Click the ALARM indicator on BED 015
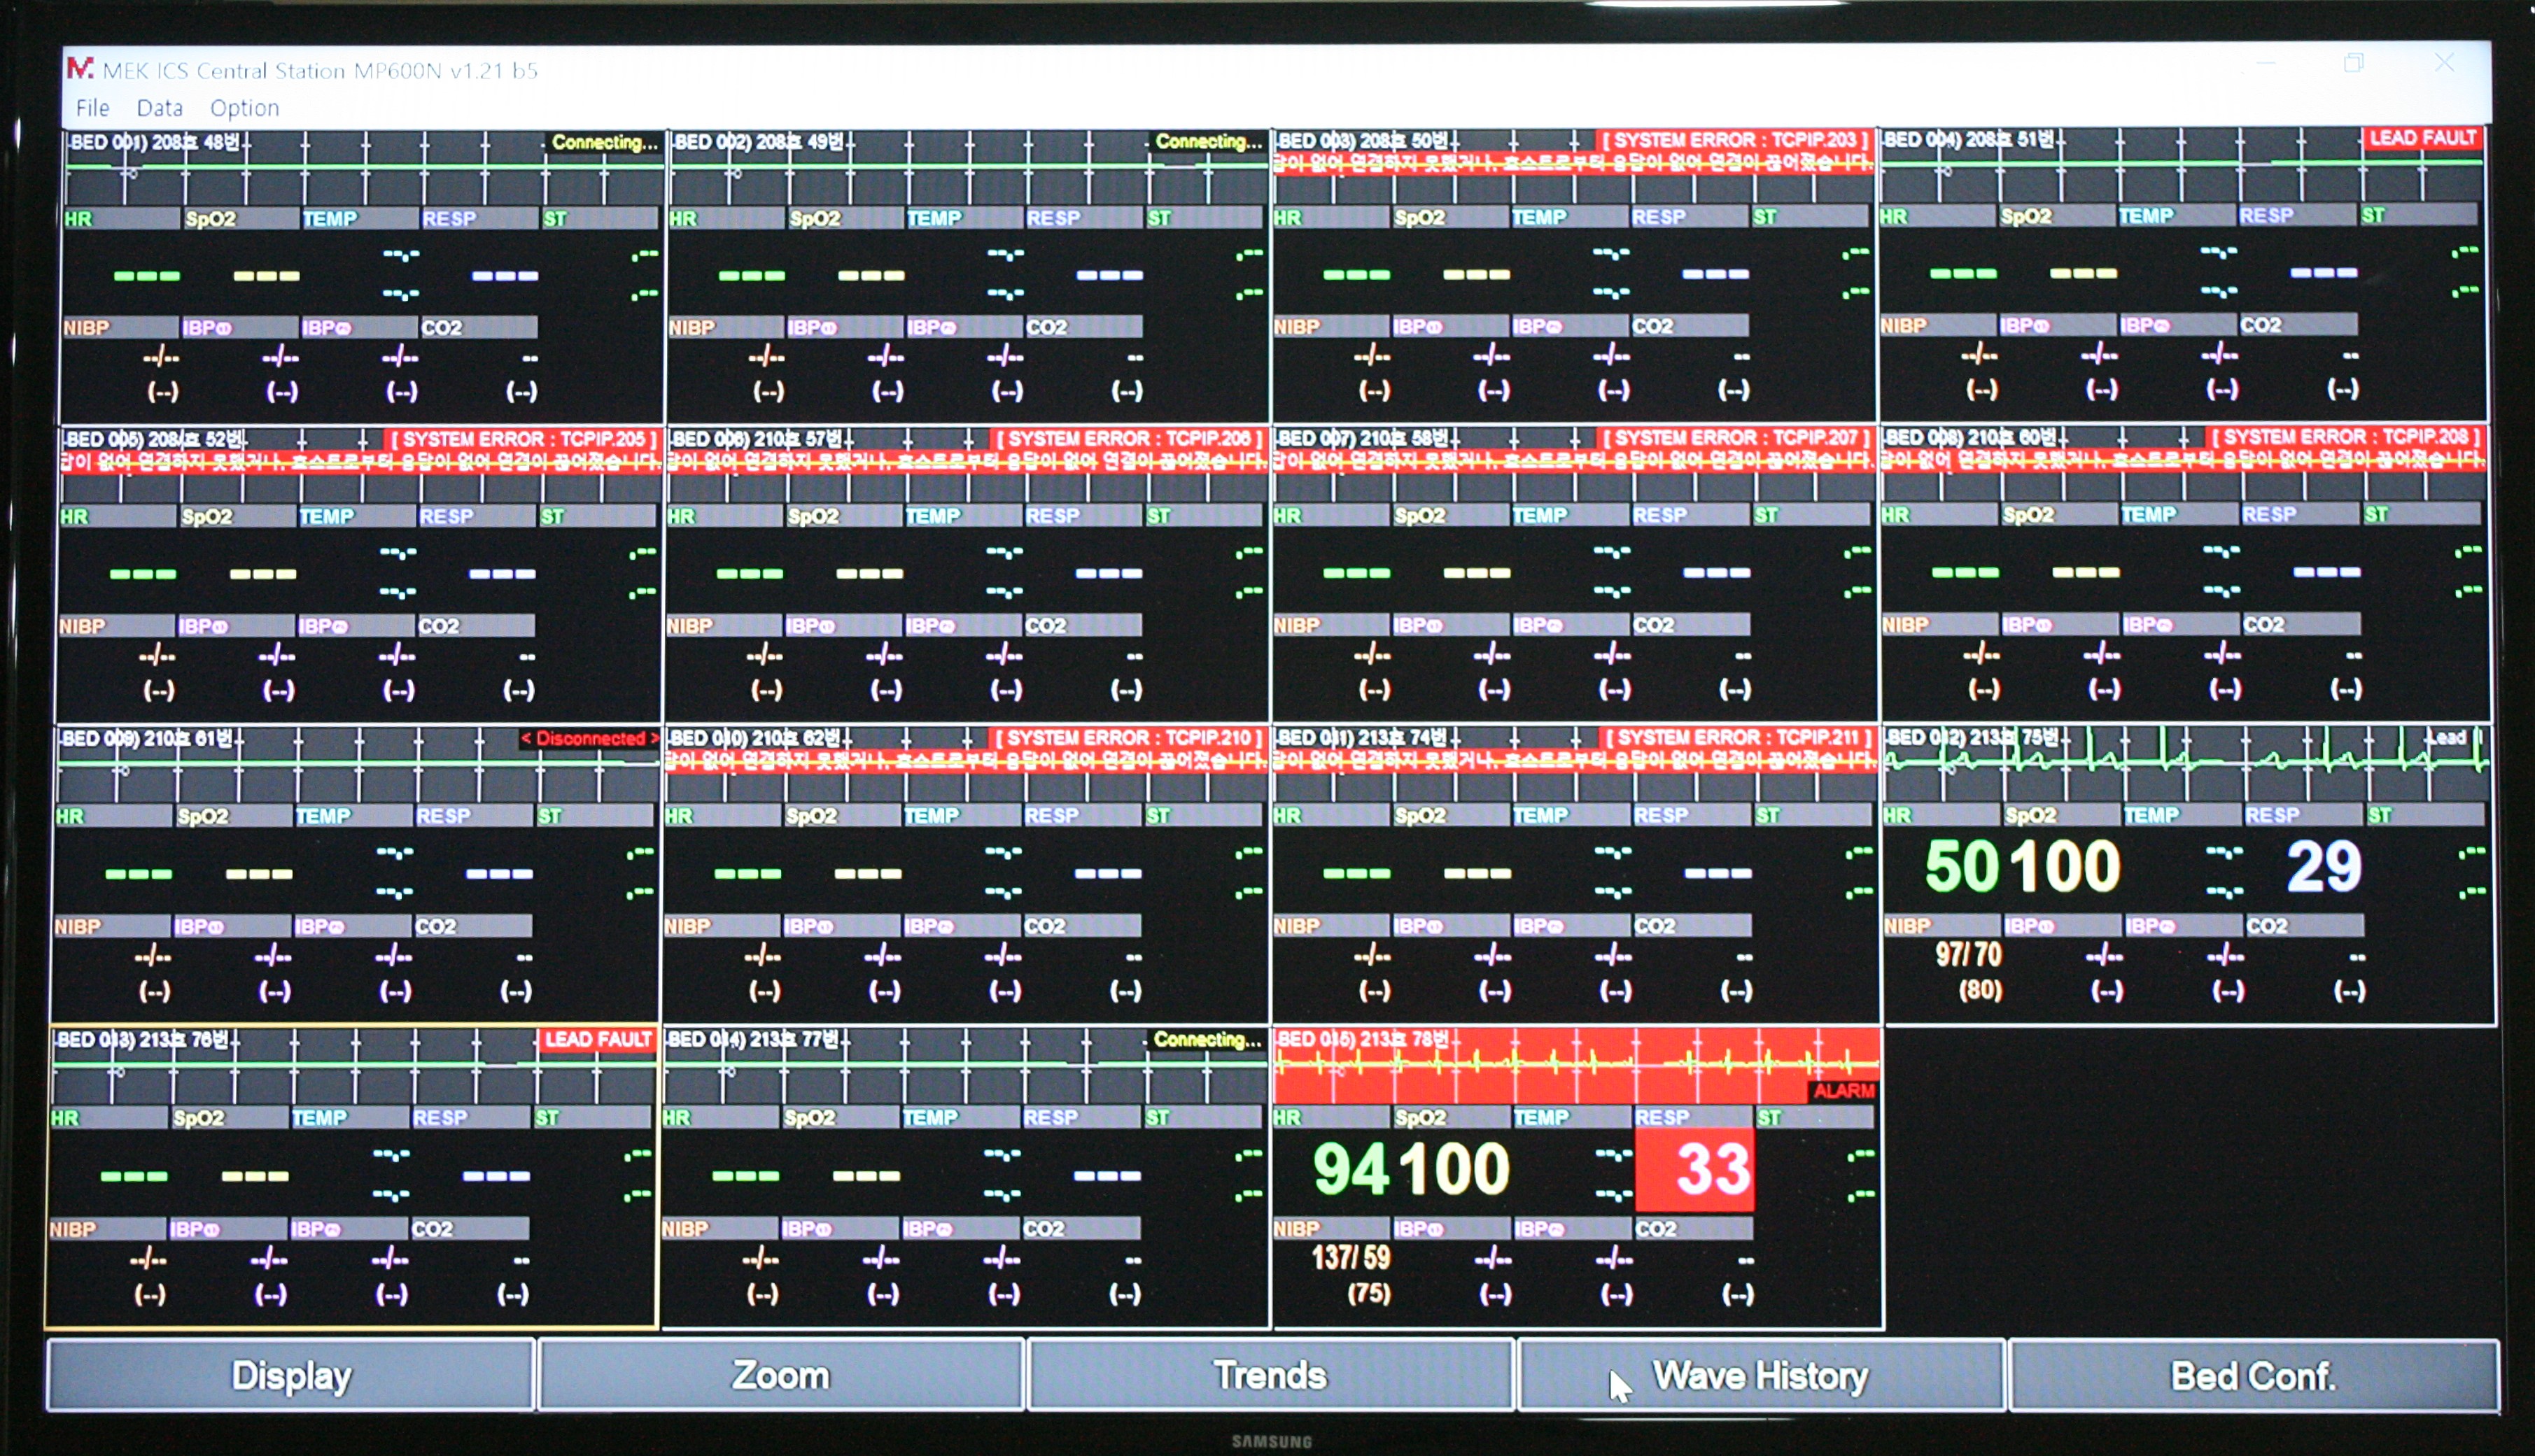The image size is (2535, 1456). [x=1843, y=1090]
